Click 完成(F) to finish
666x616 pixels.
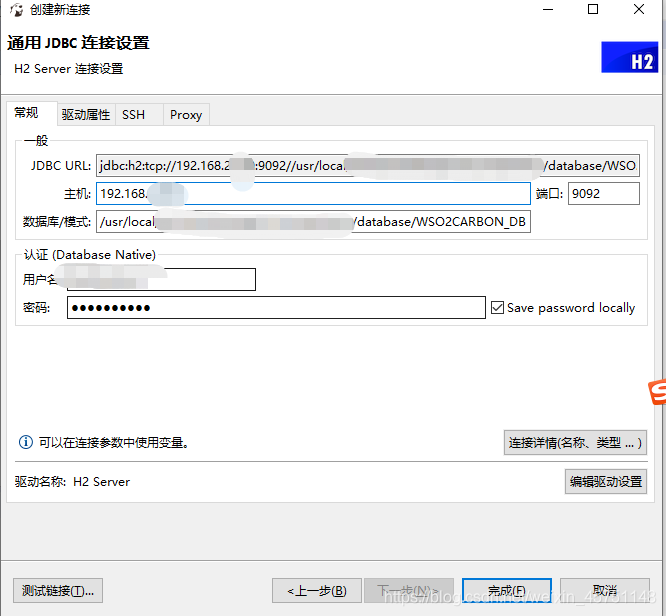point(507,591)
